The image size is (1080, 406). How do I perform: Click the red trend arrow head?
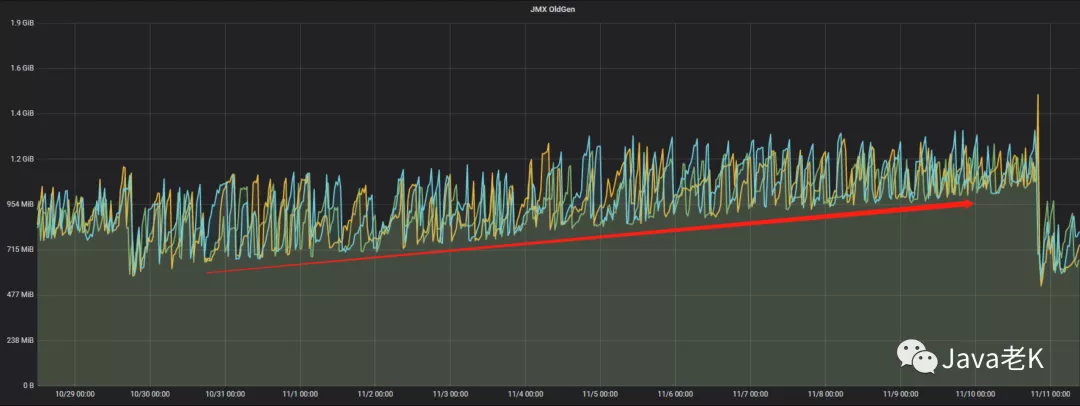coord(968,203)
